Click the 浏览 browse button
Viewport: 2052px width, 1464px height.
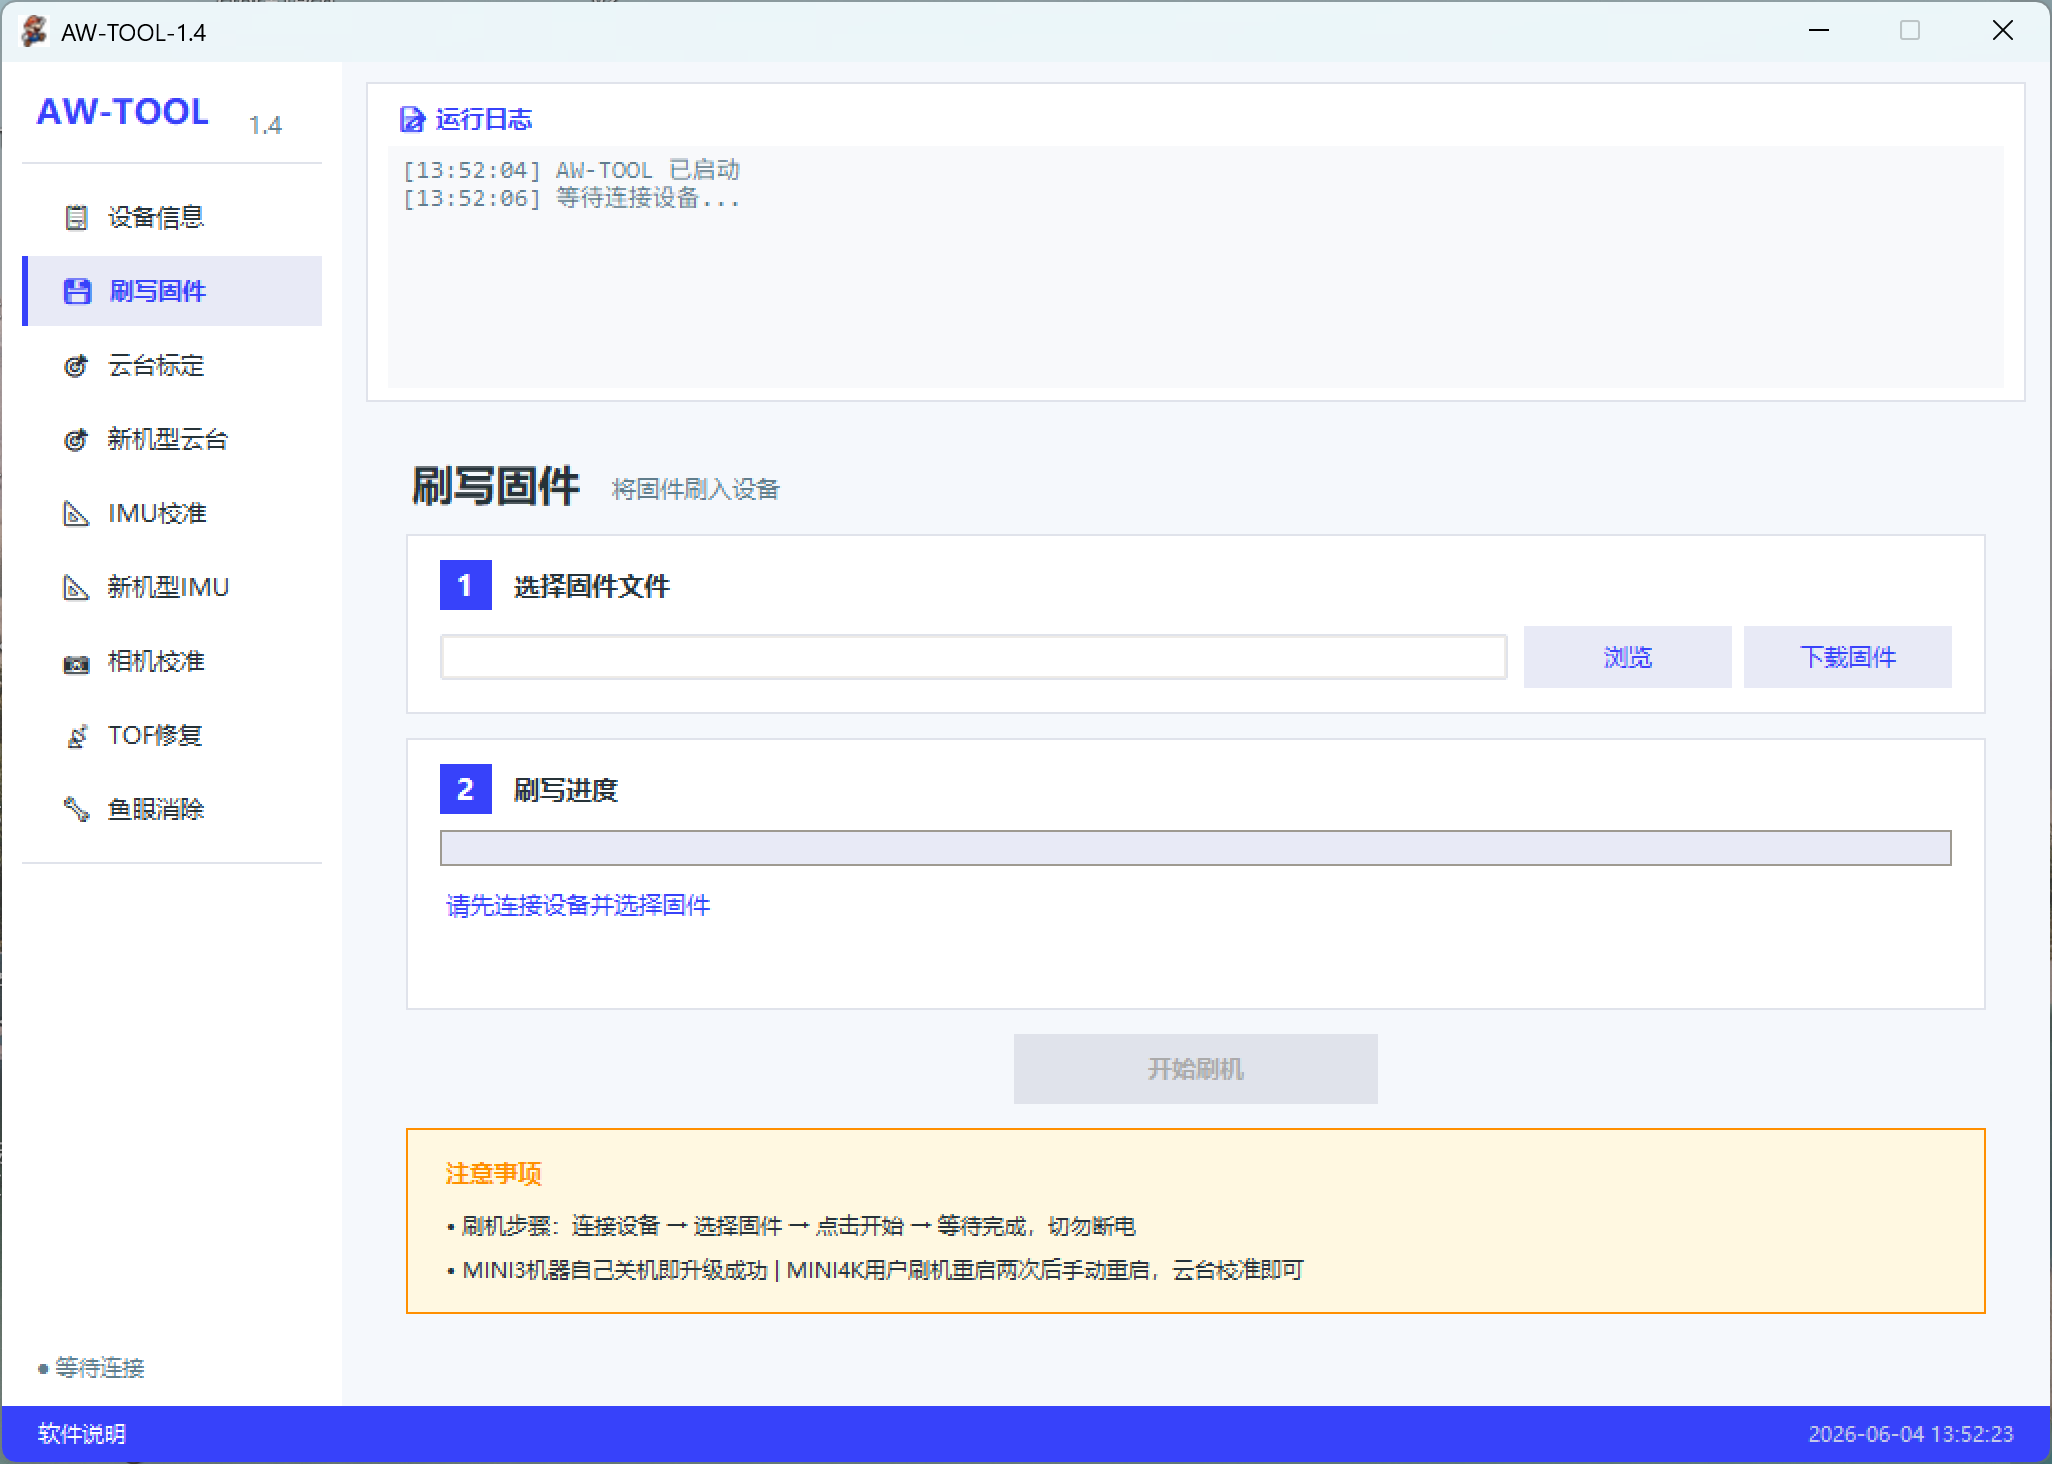(1627, 657)
